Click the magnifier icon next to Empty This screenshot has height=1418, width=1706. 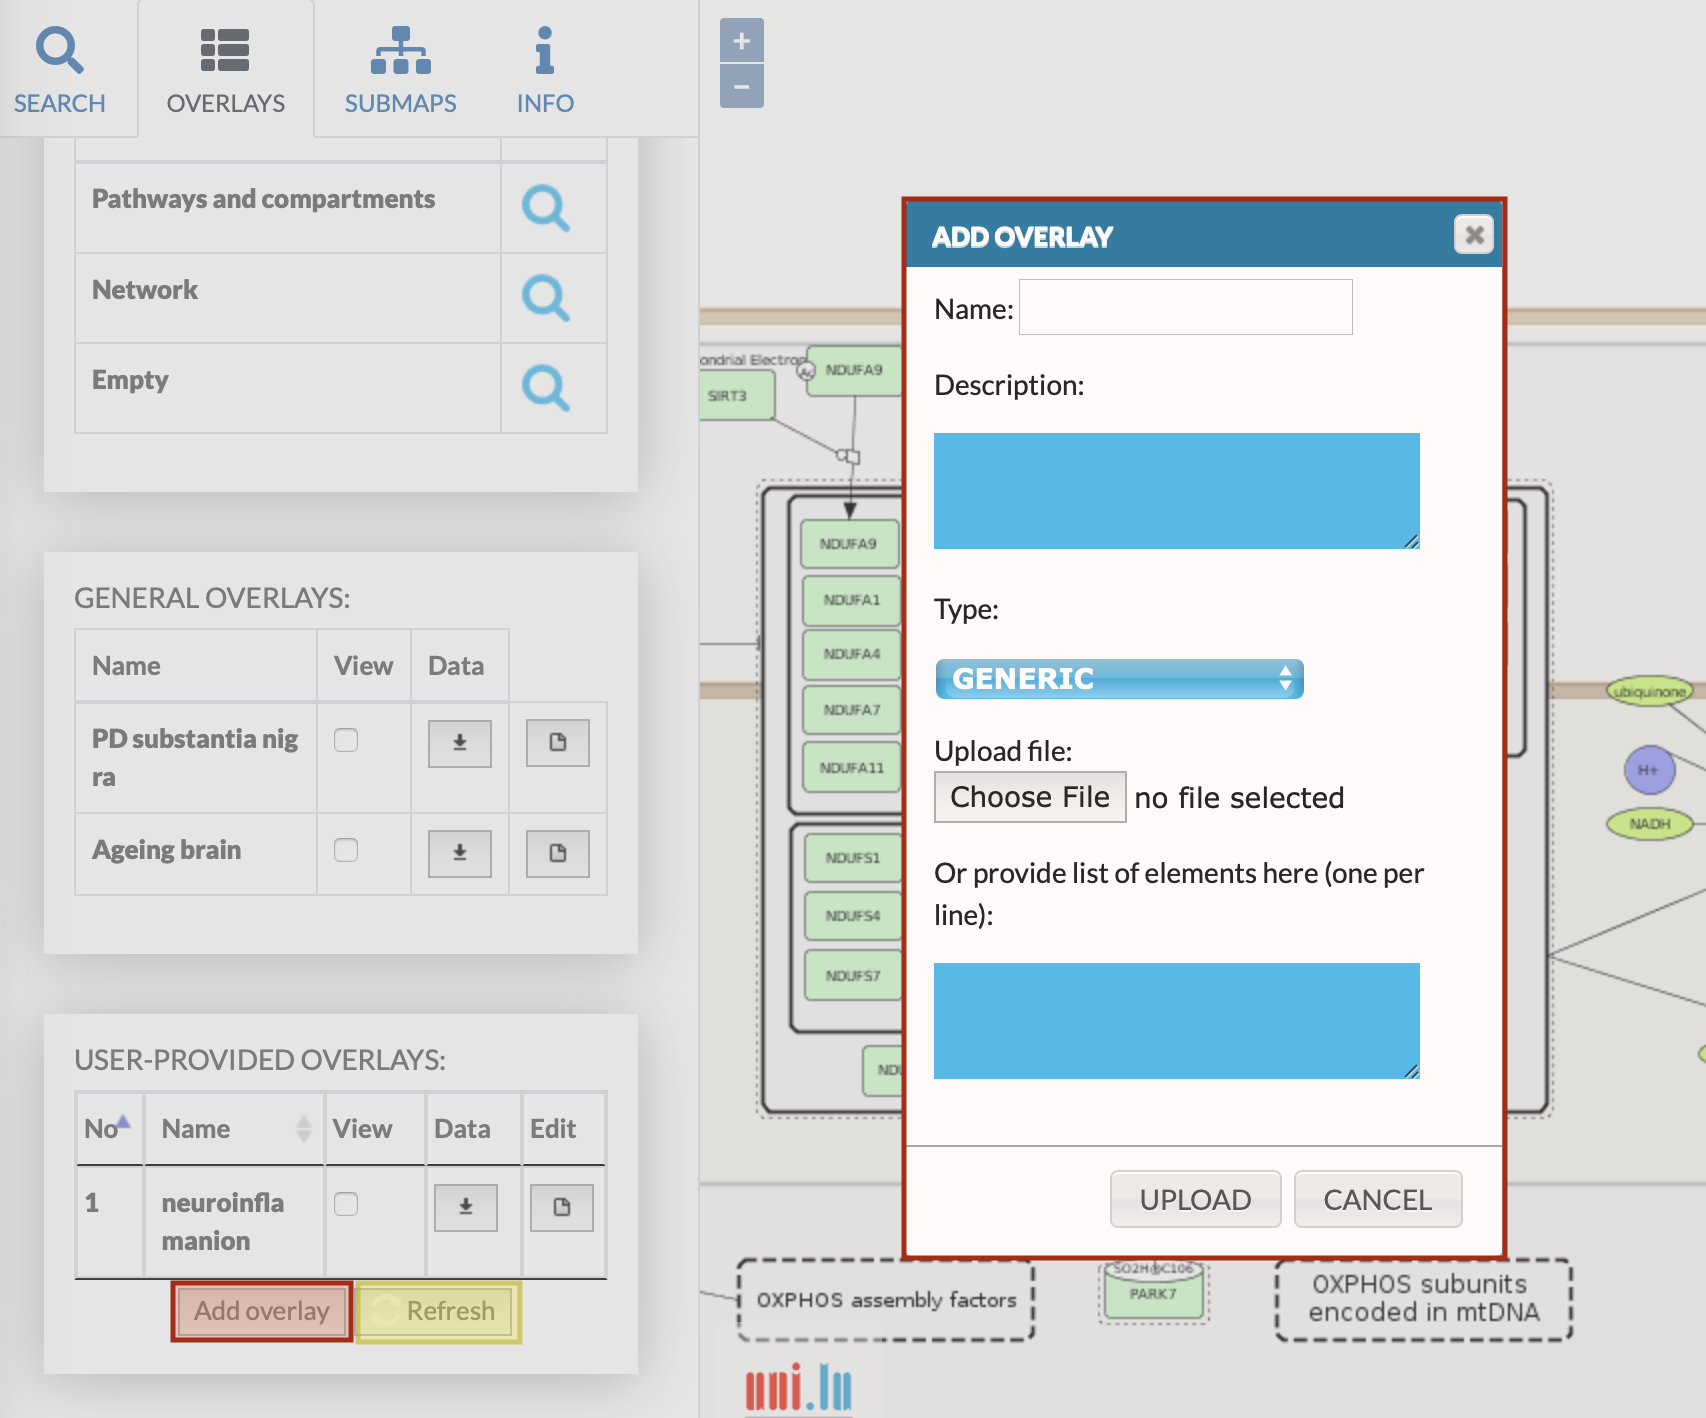(x=545, y=388)
